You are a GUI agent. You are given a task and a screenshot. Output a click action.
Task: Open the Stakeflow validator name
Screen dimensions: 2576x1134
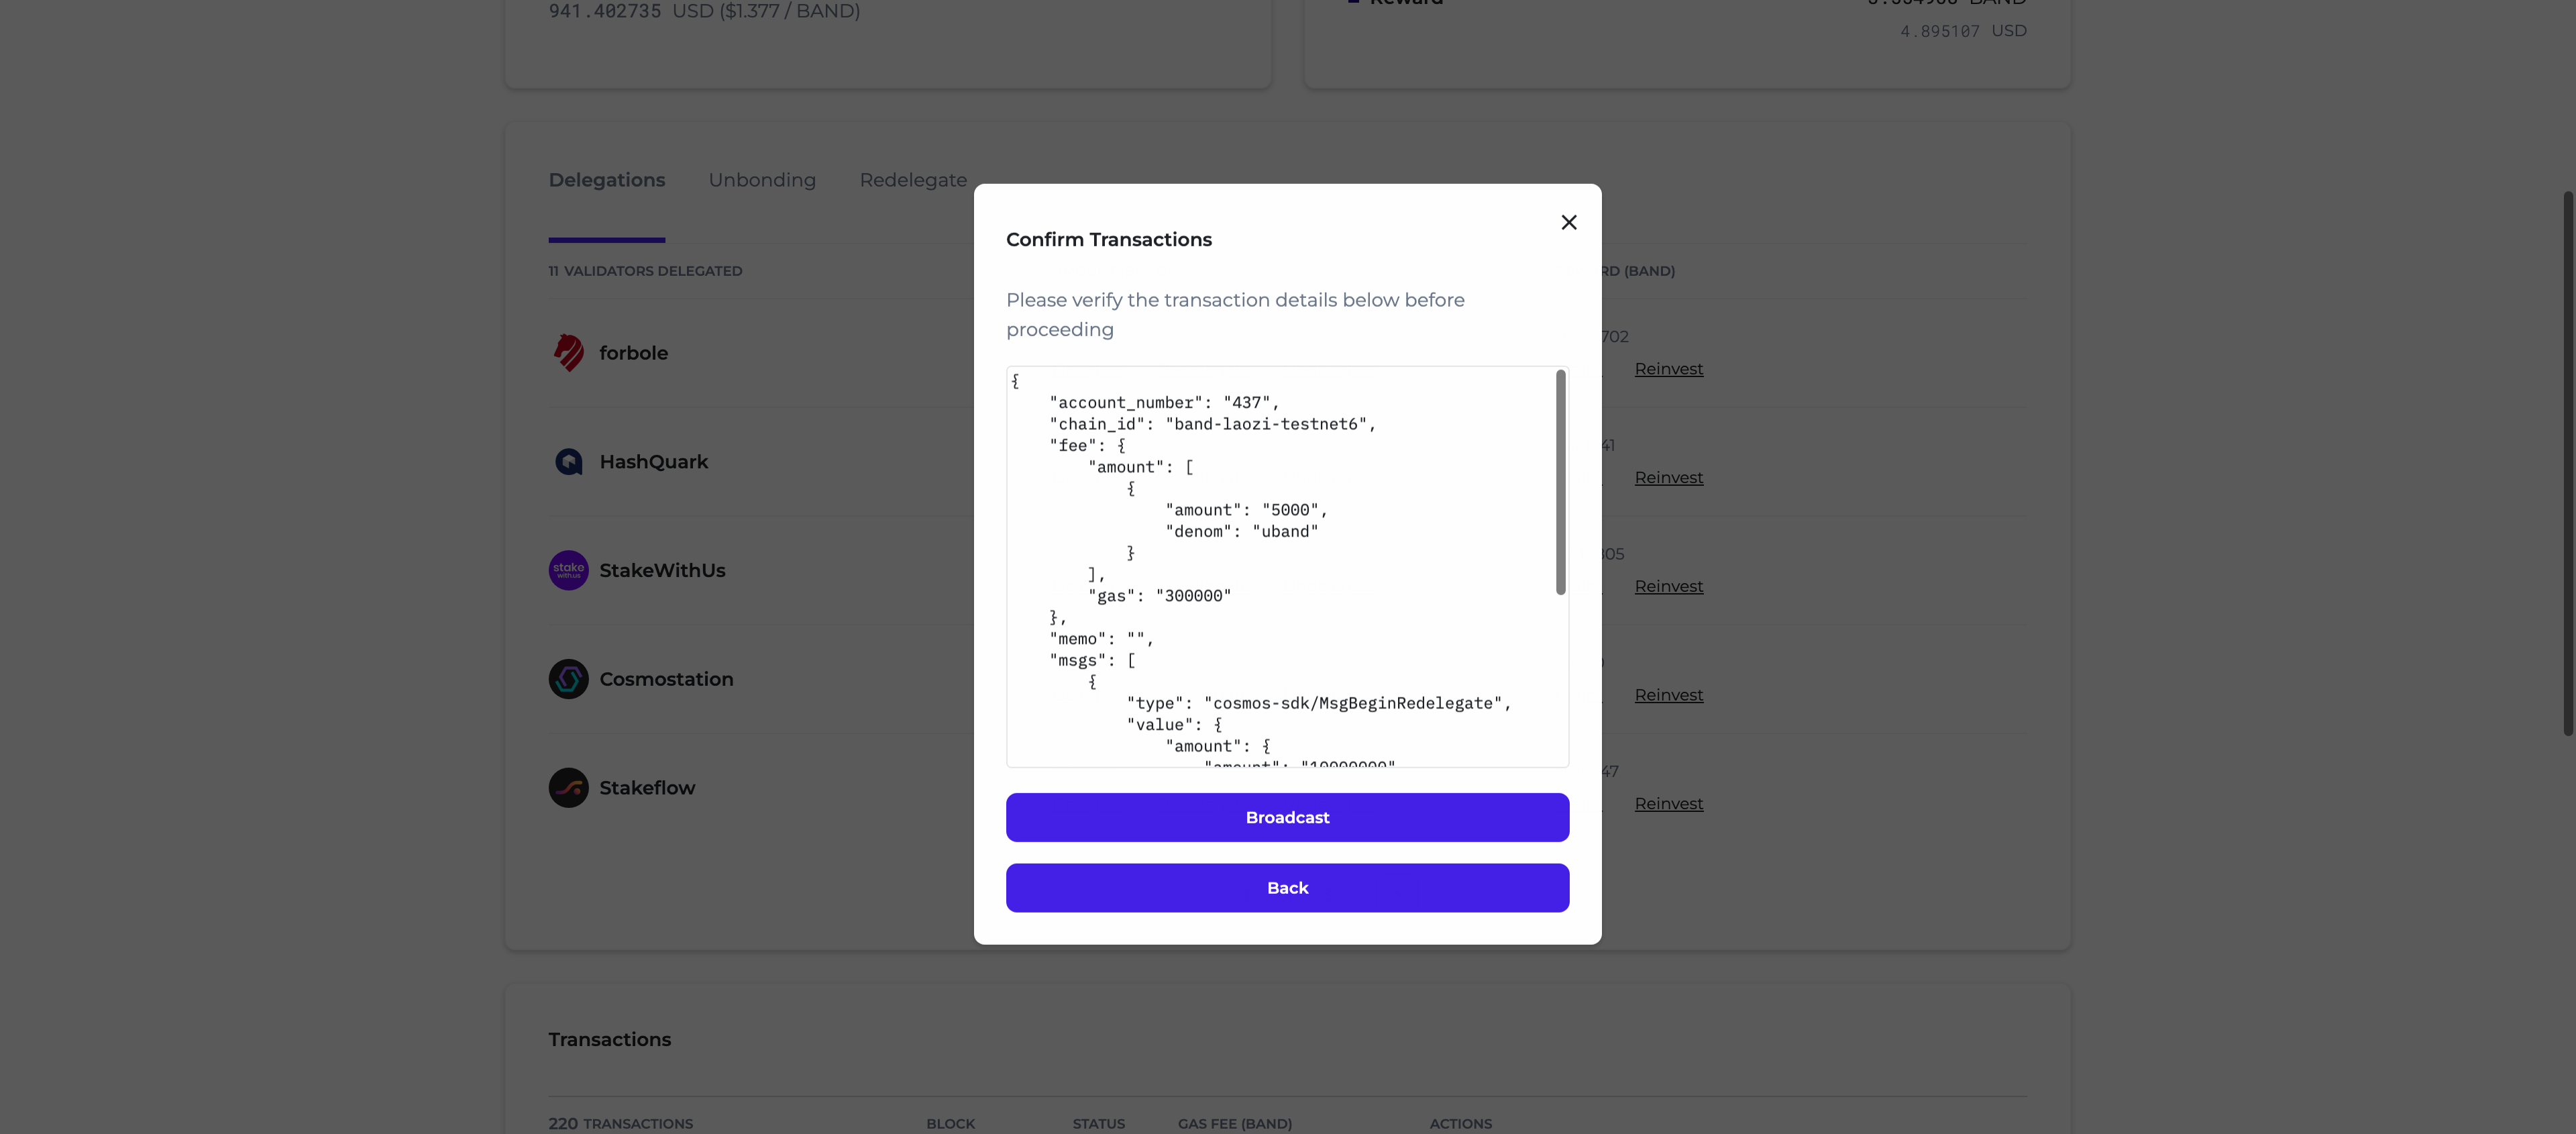tap(647, 787)
